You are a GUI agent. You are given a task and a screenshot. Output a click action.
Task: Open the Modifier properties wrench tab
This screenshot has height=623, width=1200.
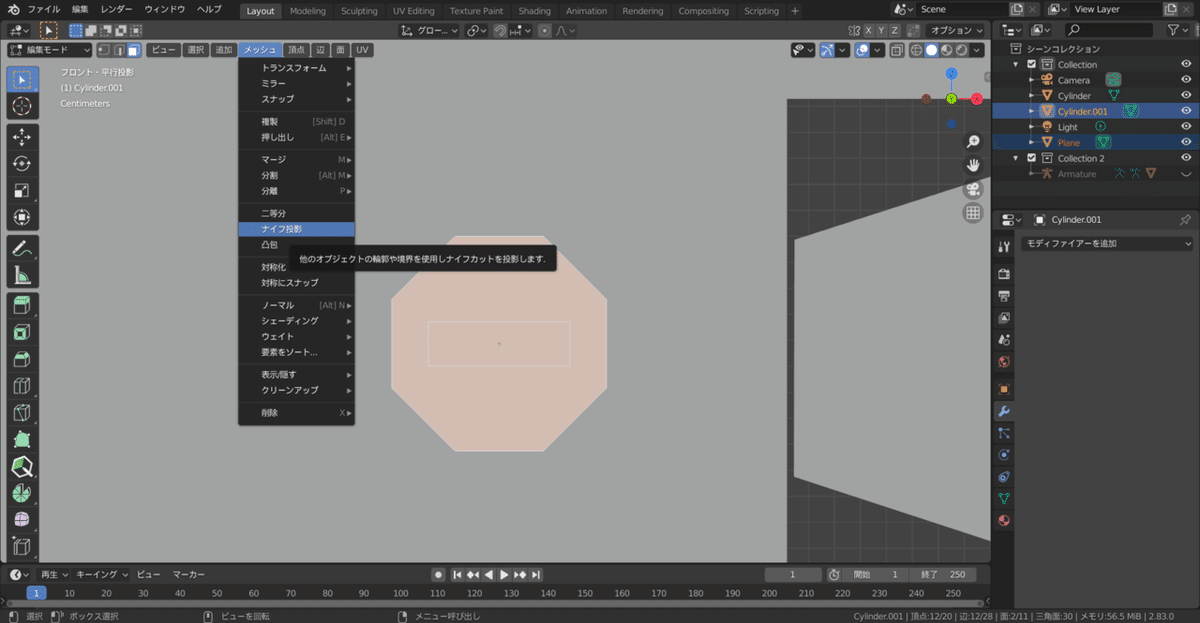coord(1004,411)
